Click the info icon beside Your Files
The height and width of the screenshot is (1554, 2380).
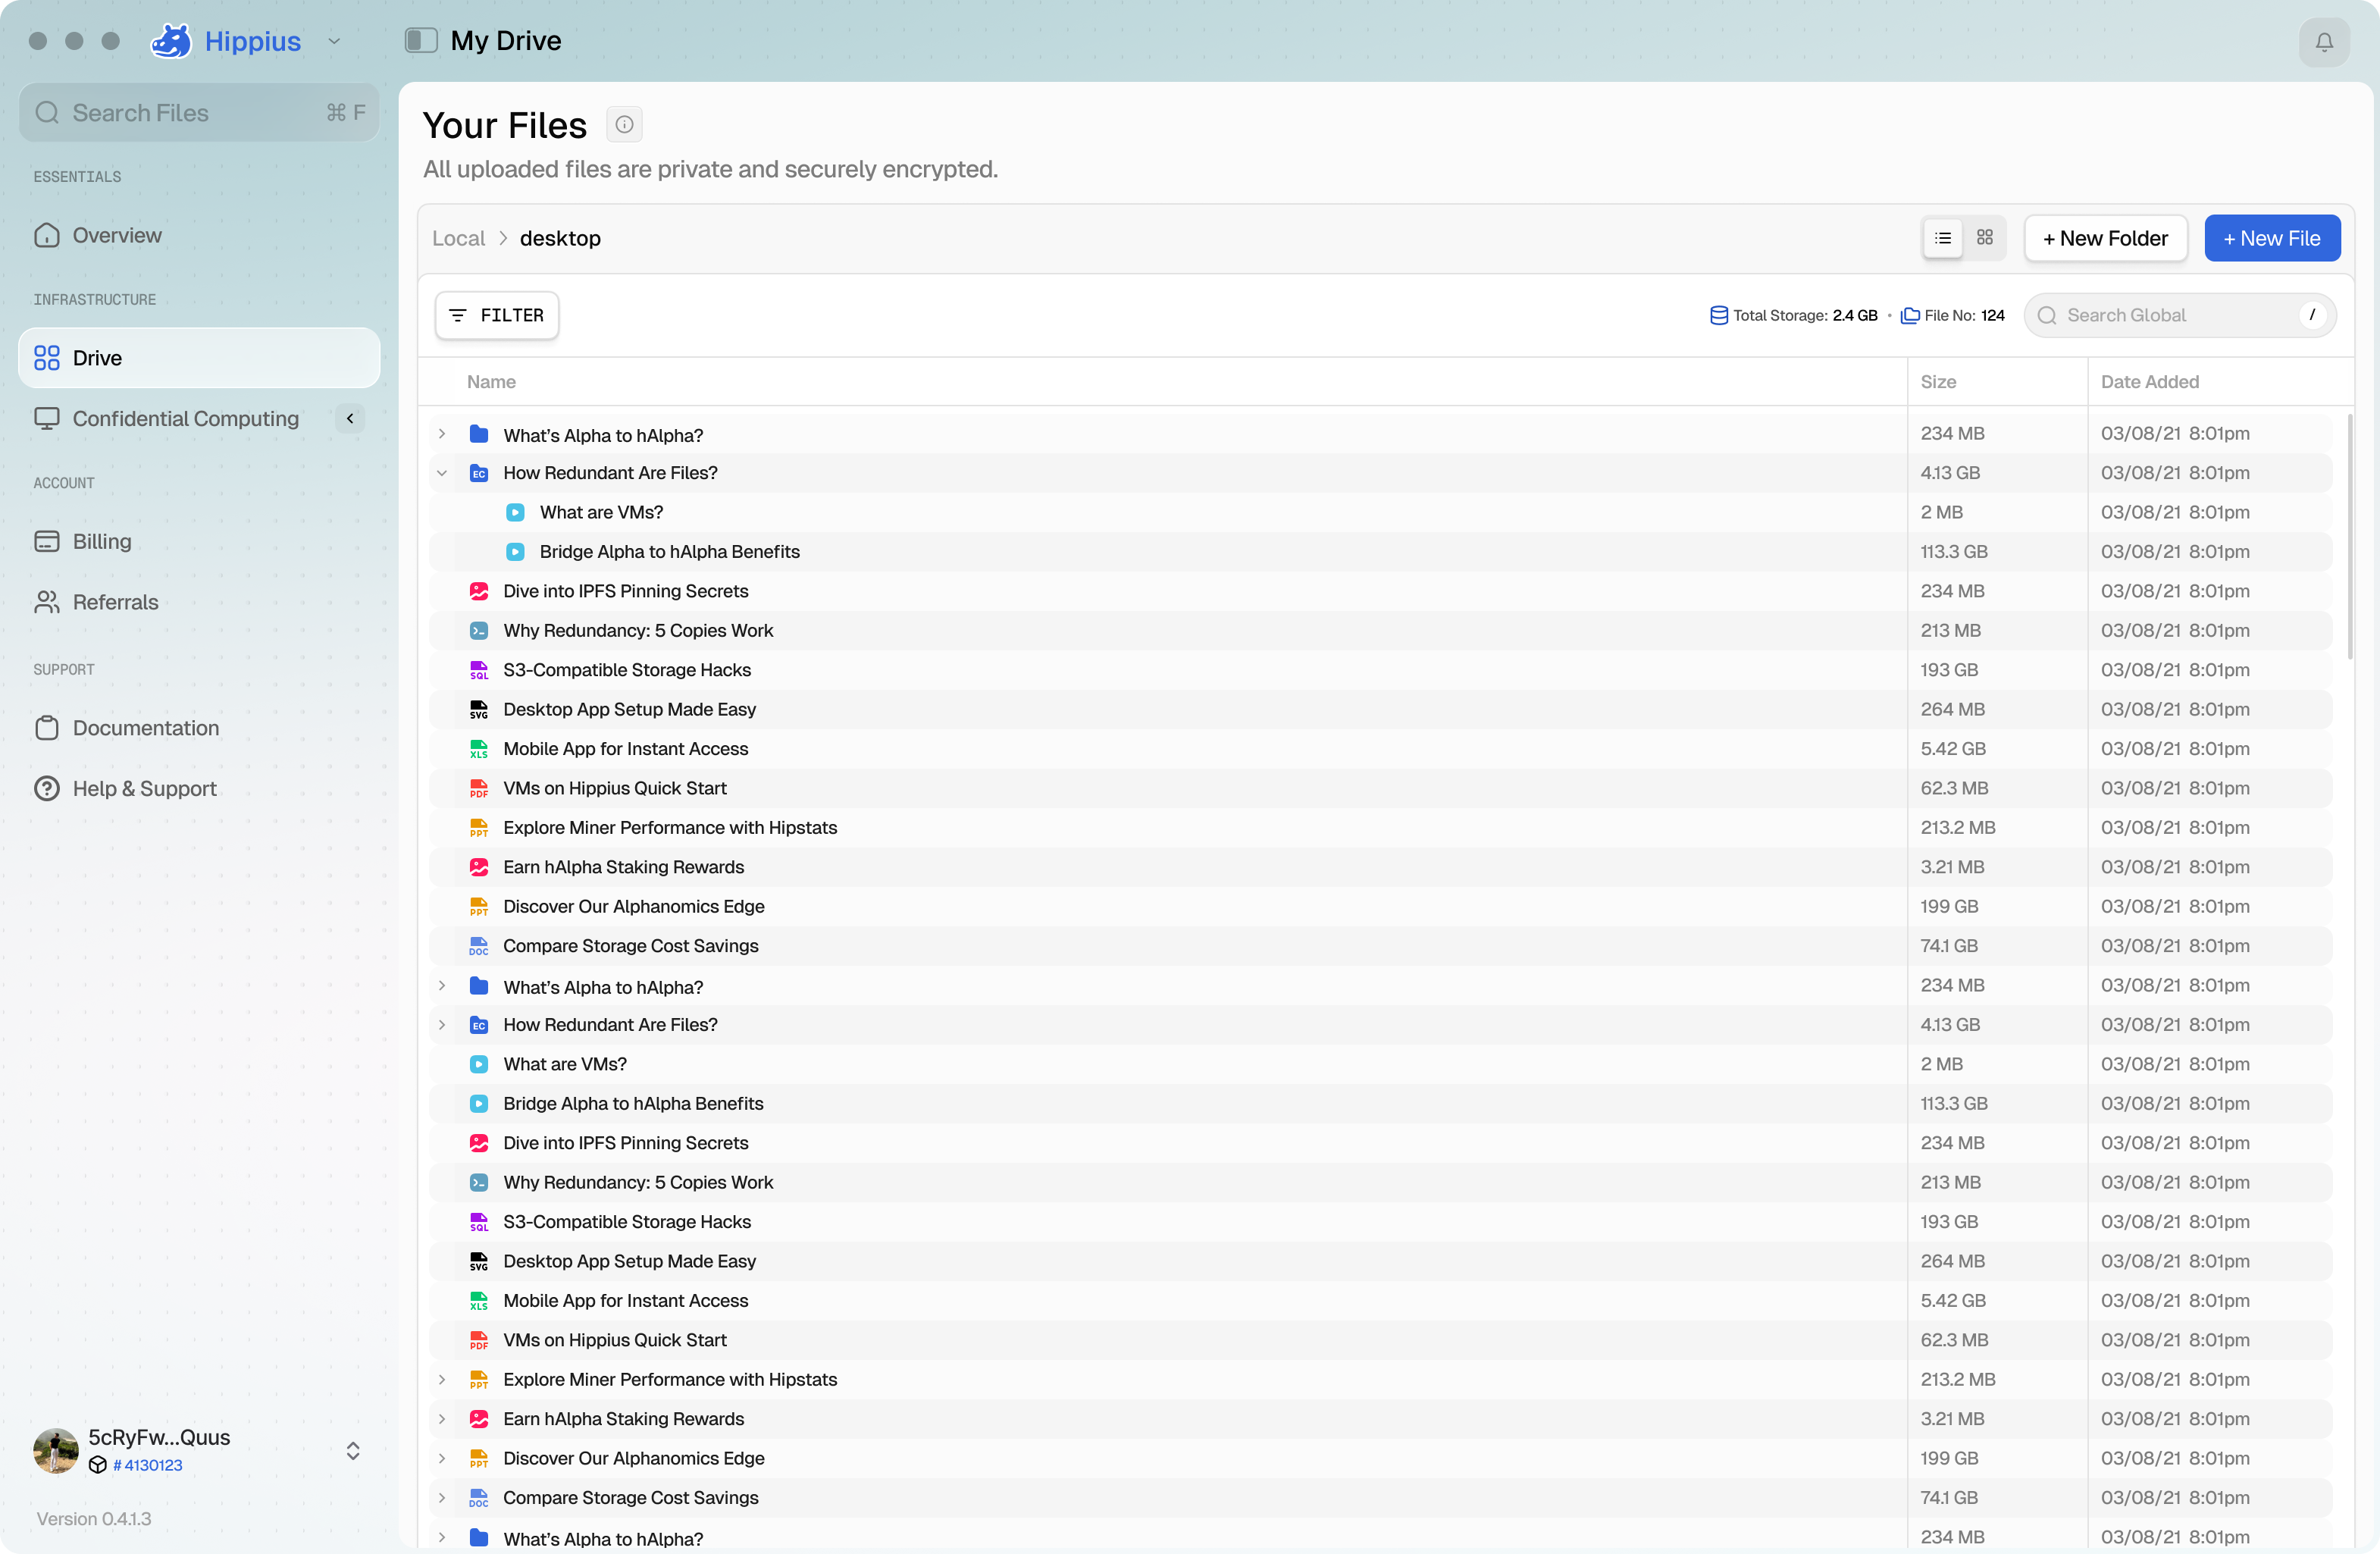pyautogui.click(x=624, y=124)
